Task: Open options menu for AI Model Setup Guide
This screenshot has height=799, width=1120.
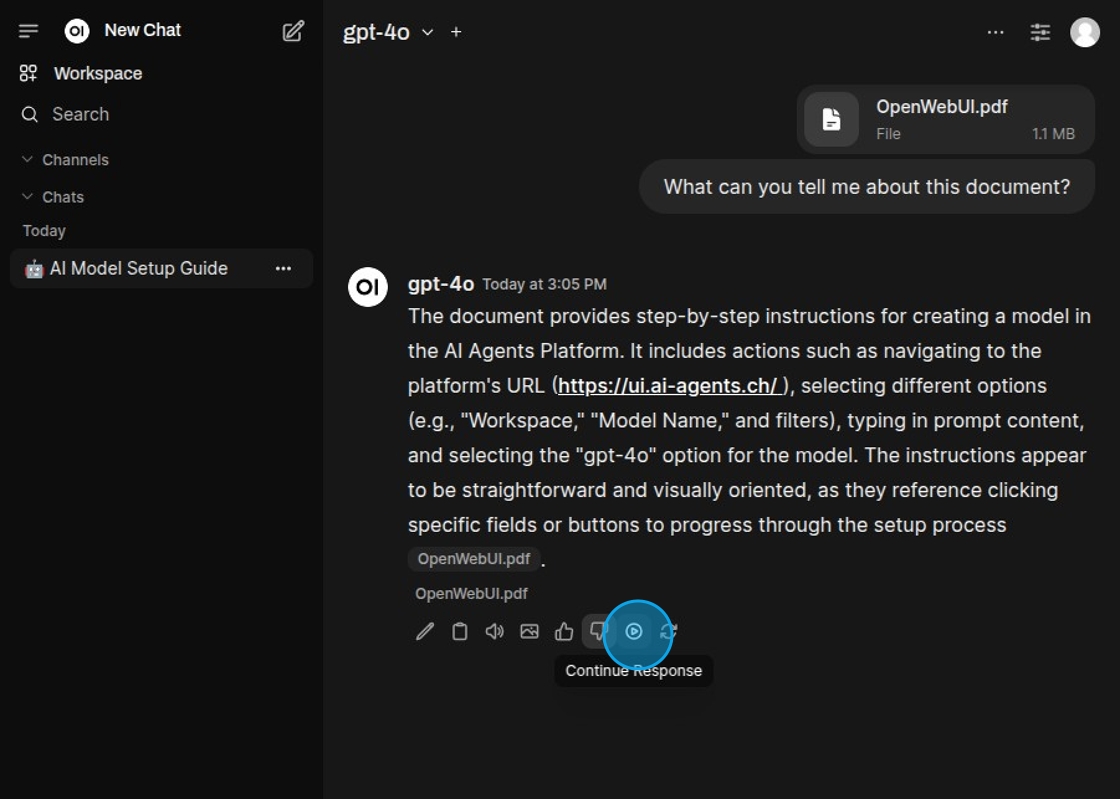Action: [284, 268]
